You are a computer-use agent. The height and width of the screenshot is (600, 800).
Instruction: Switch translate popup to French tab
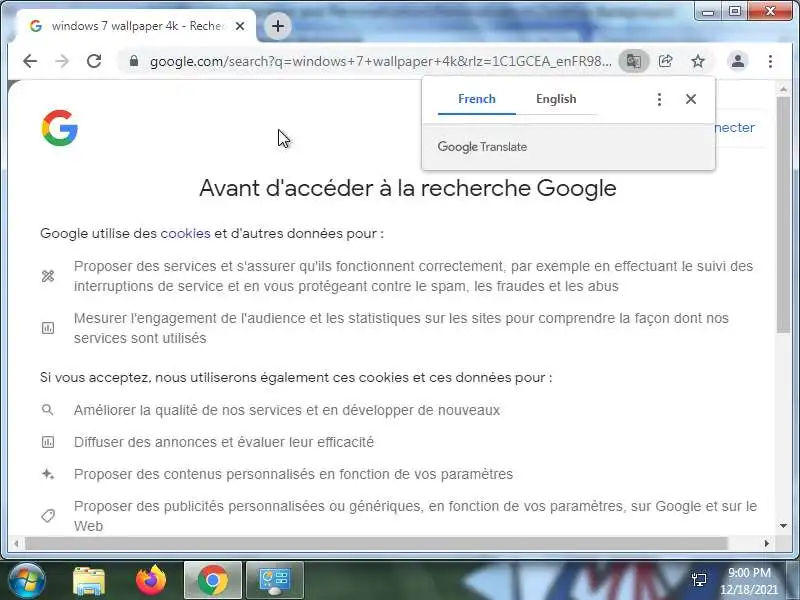[477, 99]
